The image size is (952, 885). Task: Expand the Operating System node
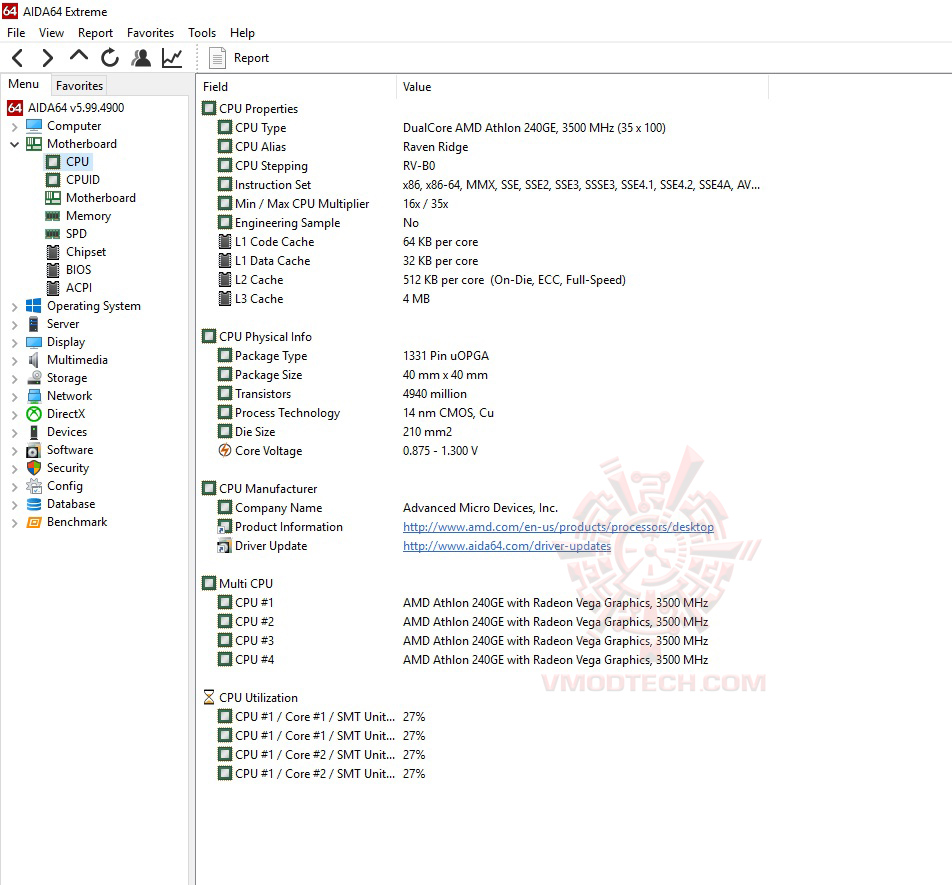point(15,307)
